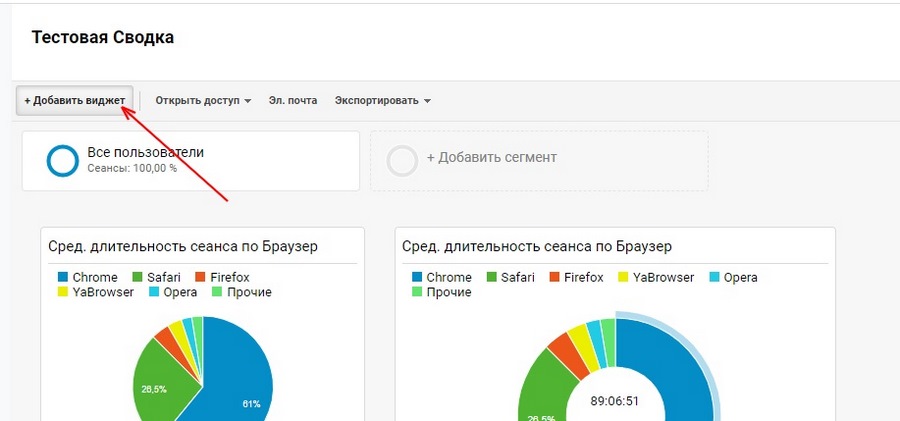Viewport: 900px width, 421px height.
Task: Click Chrome legend swatch in left widget
Action: [63, 277]
